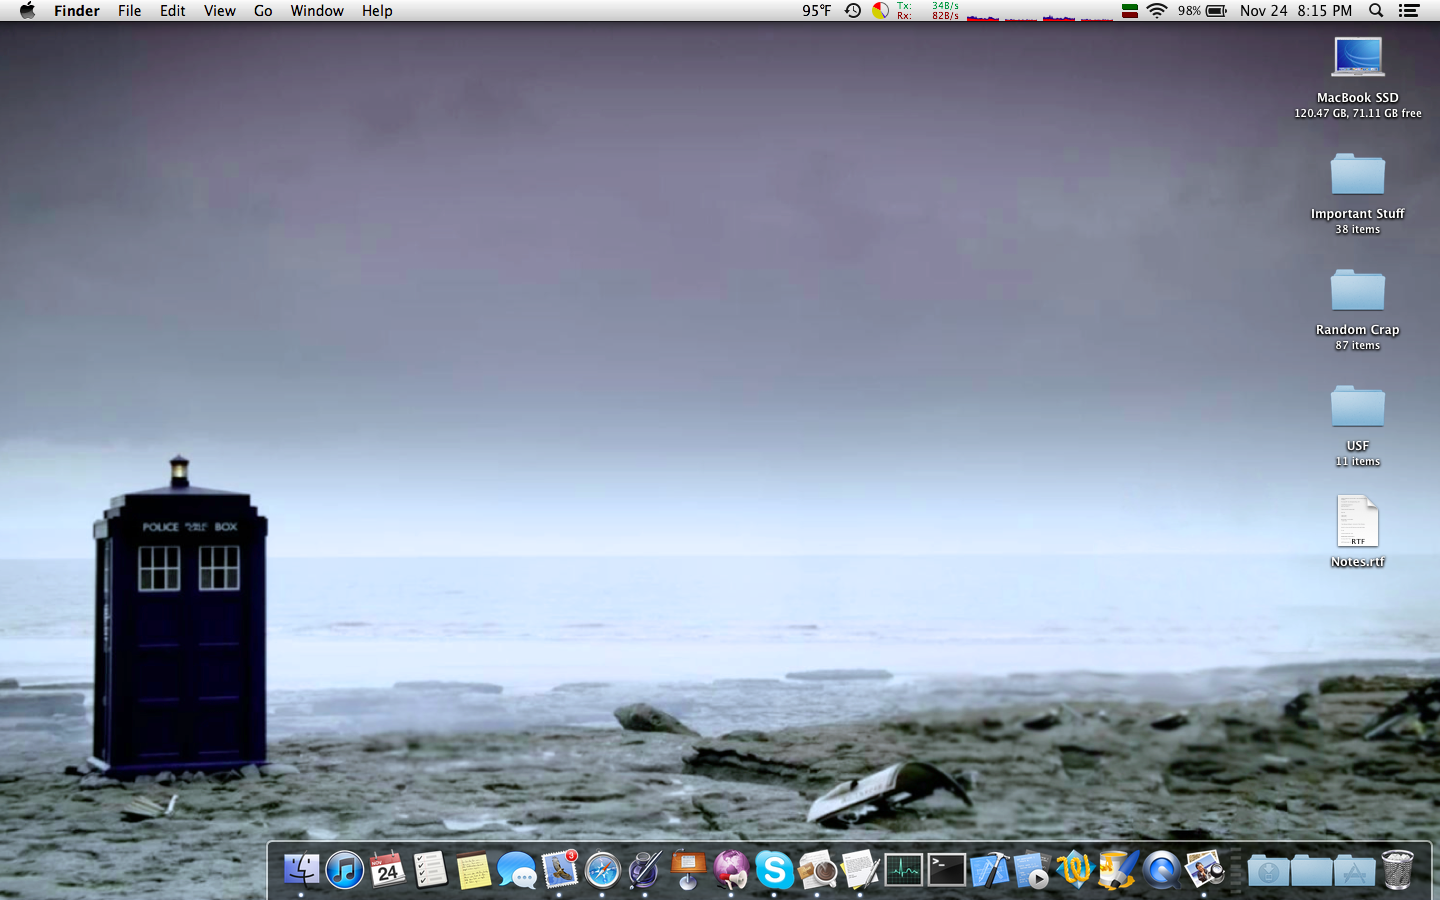Open the Edit menu
The height and width of the screenshot is (900, 1440).
point(173,10)
